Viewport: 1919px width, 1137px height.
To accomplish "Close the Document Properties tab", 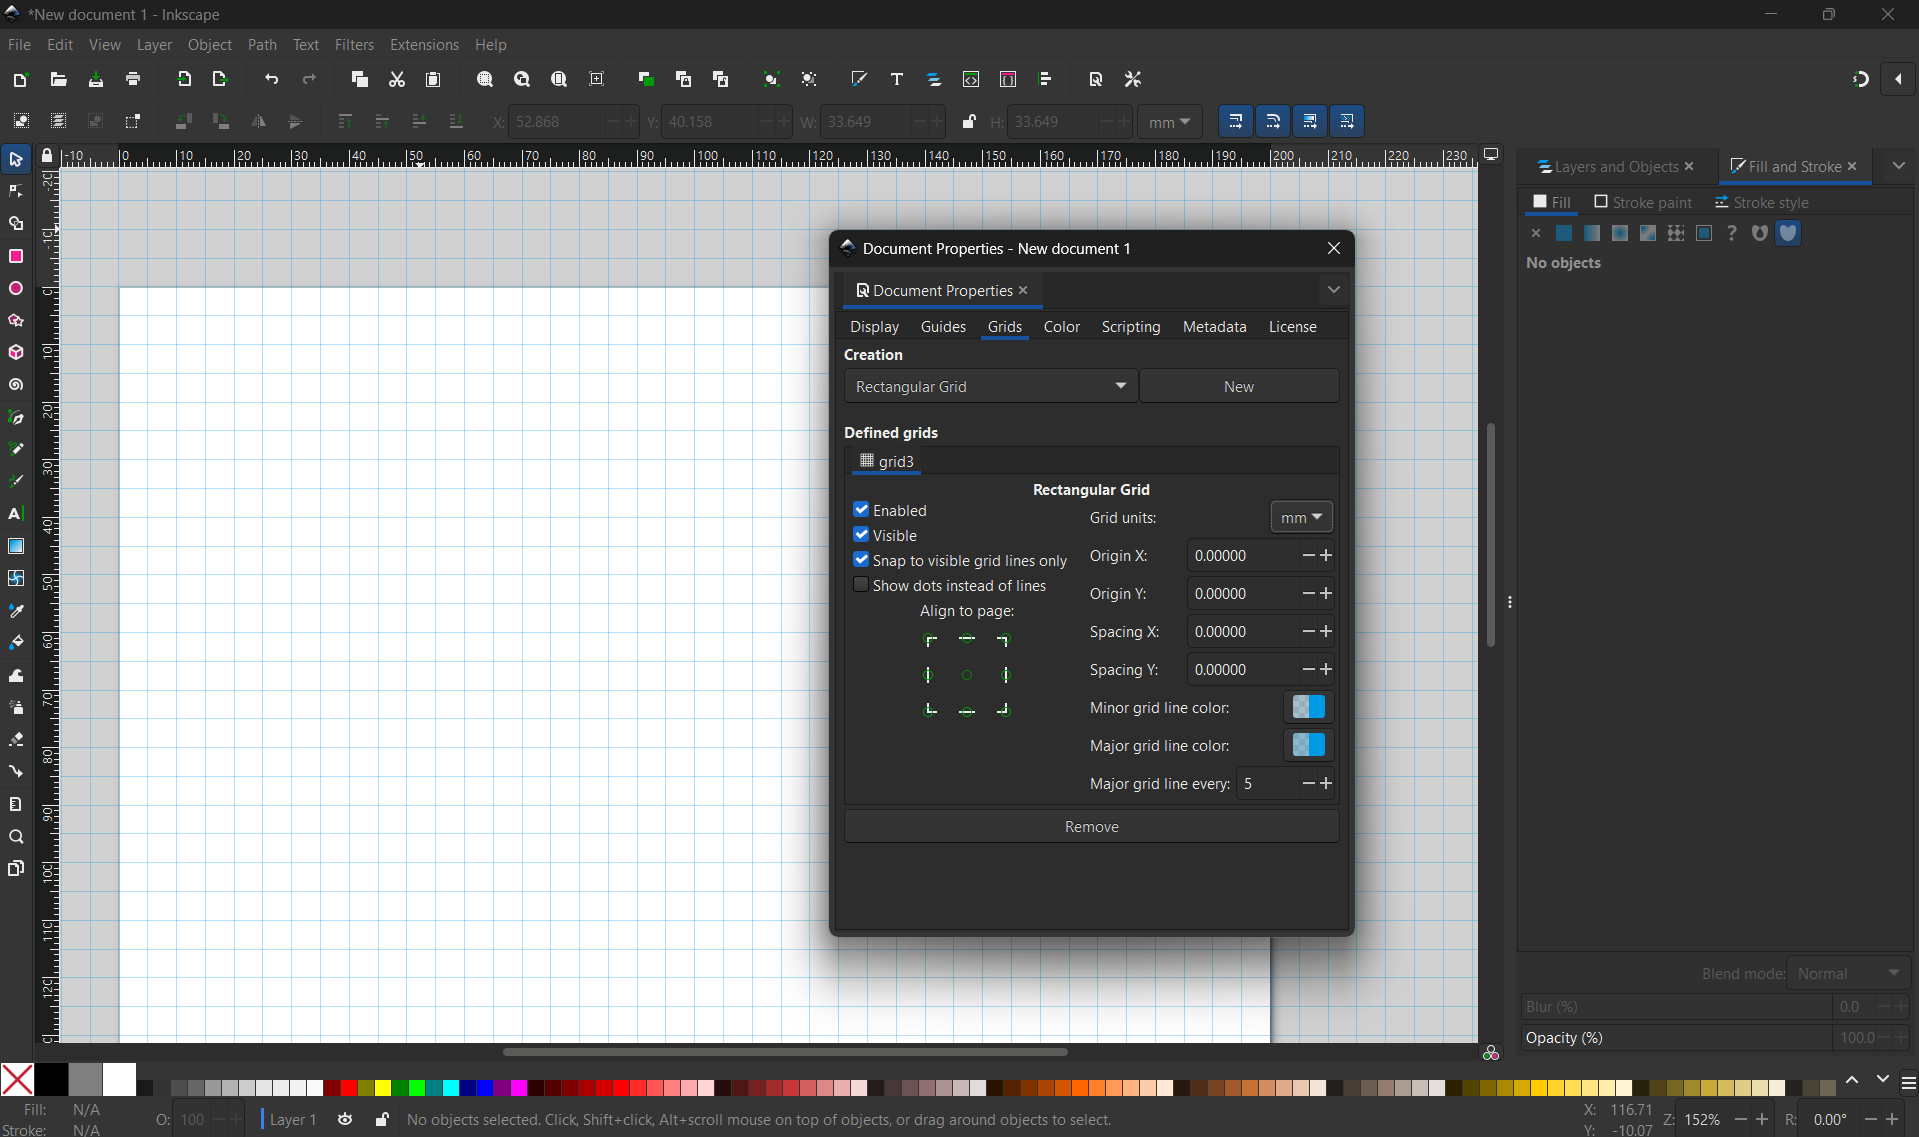I will (x=1023, y=290).
